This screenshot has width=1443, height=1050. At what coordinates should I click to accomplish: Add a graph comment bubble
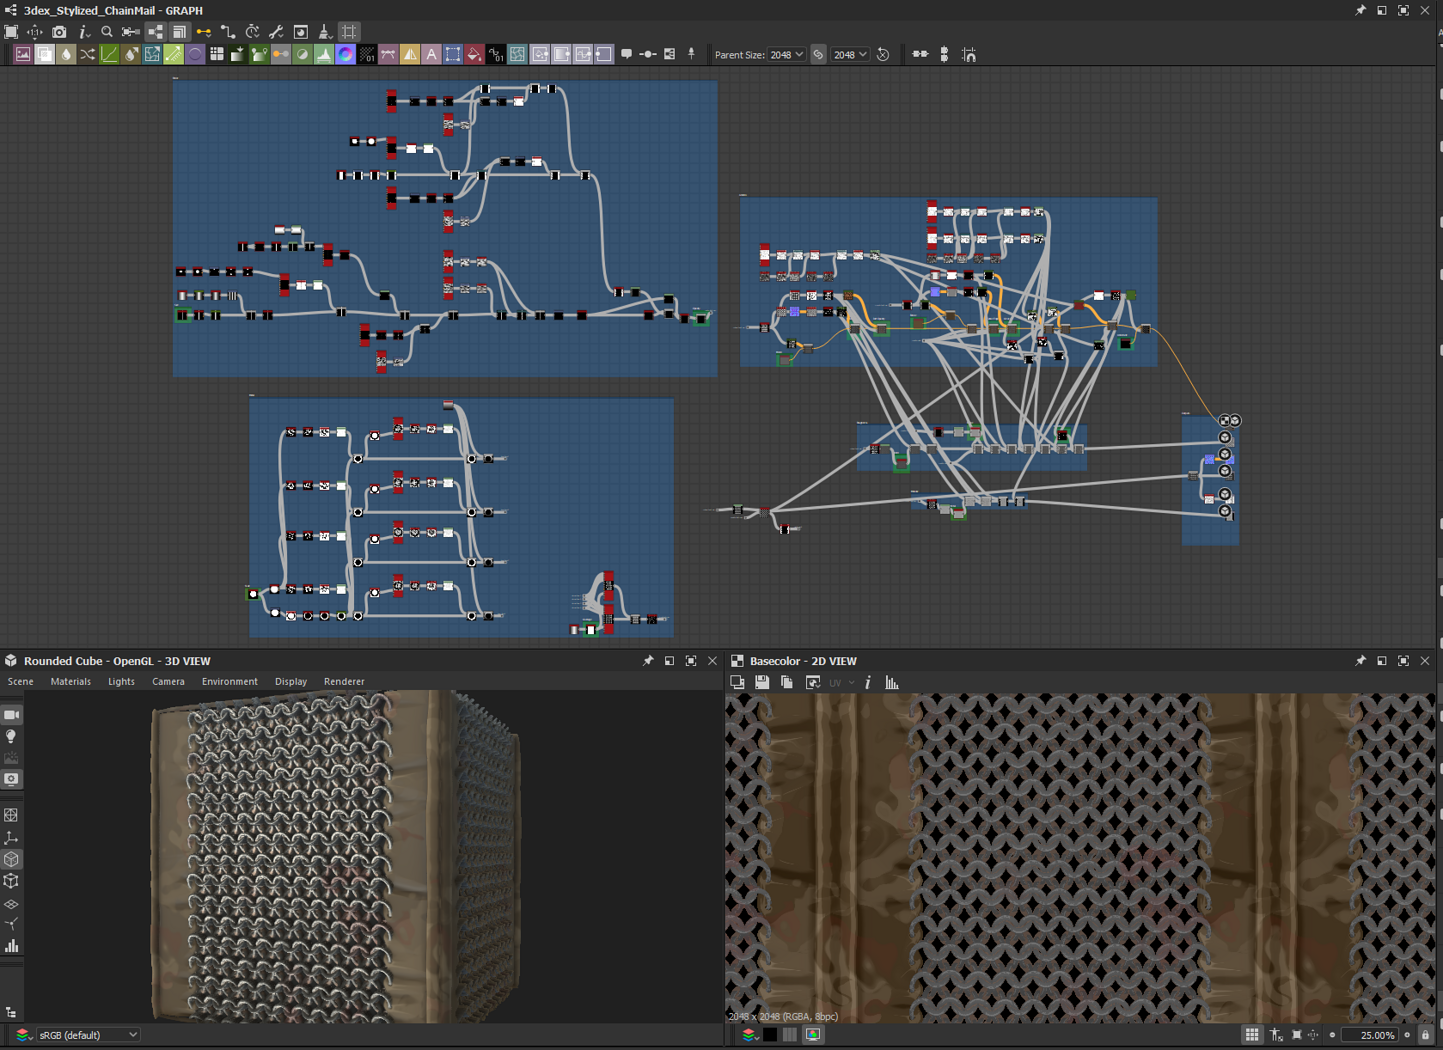point(627,55)
